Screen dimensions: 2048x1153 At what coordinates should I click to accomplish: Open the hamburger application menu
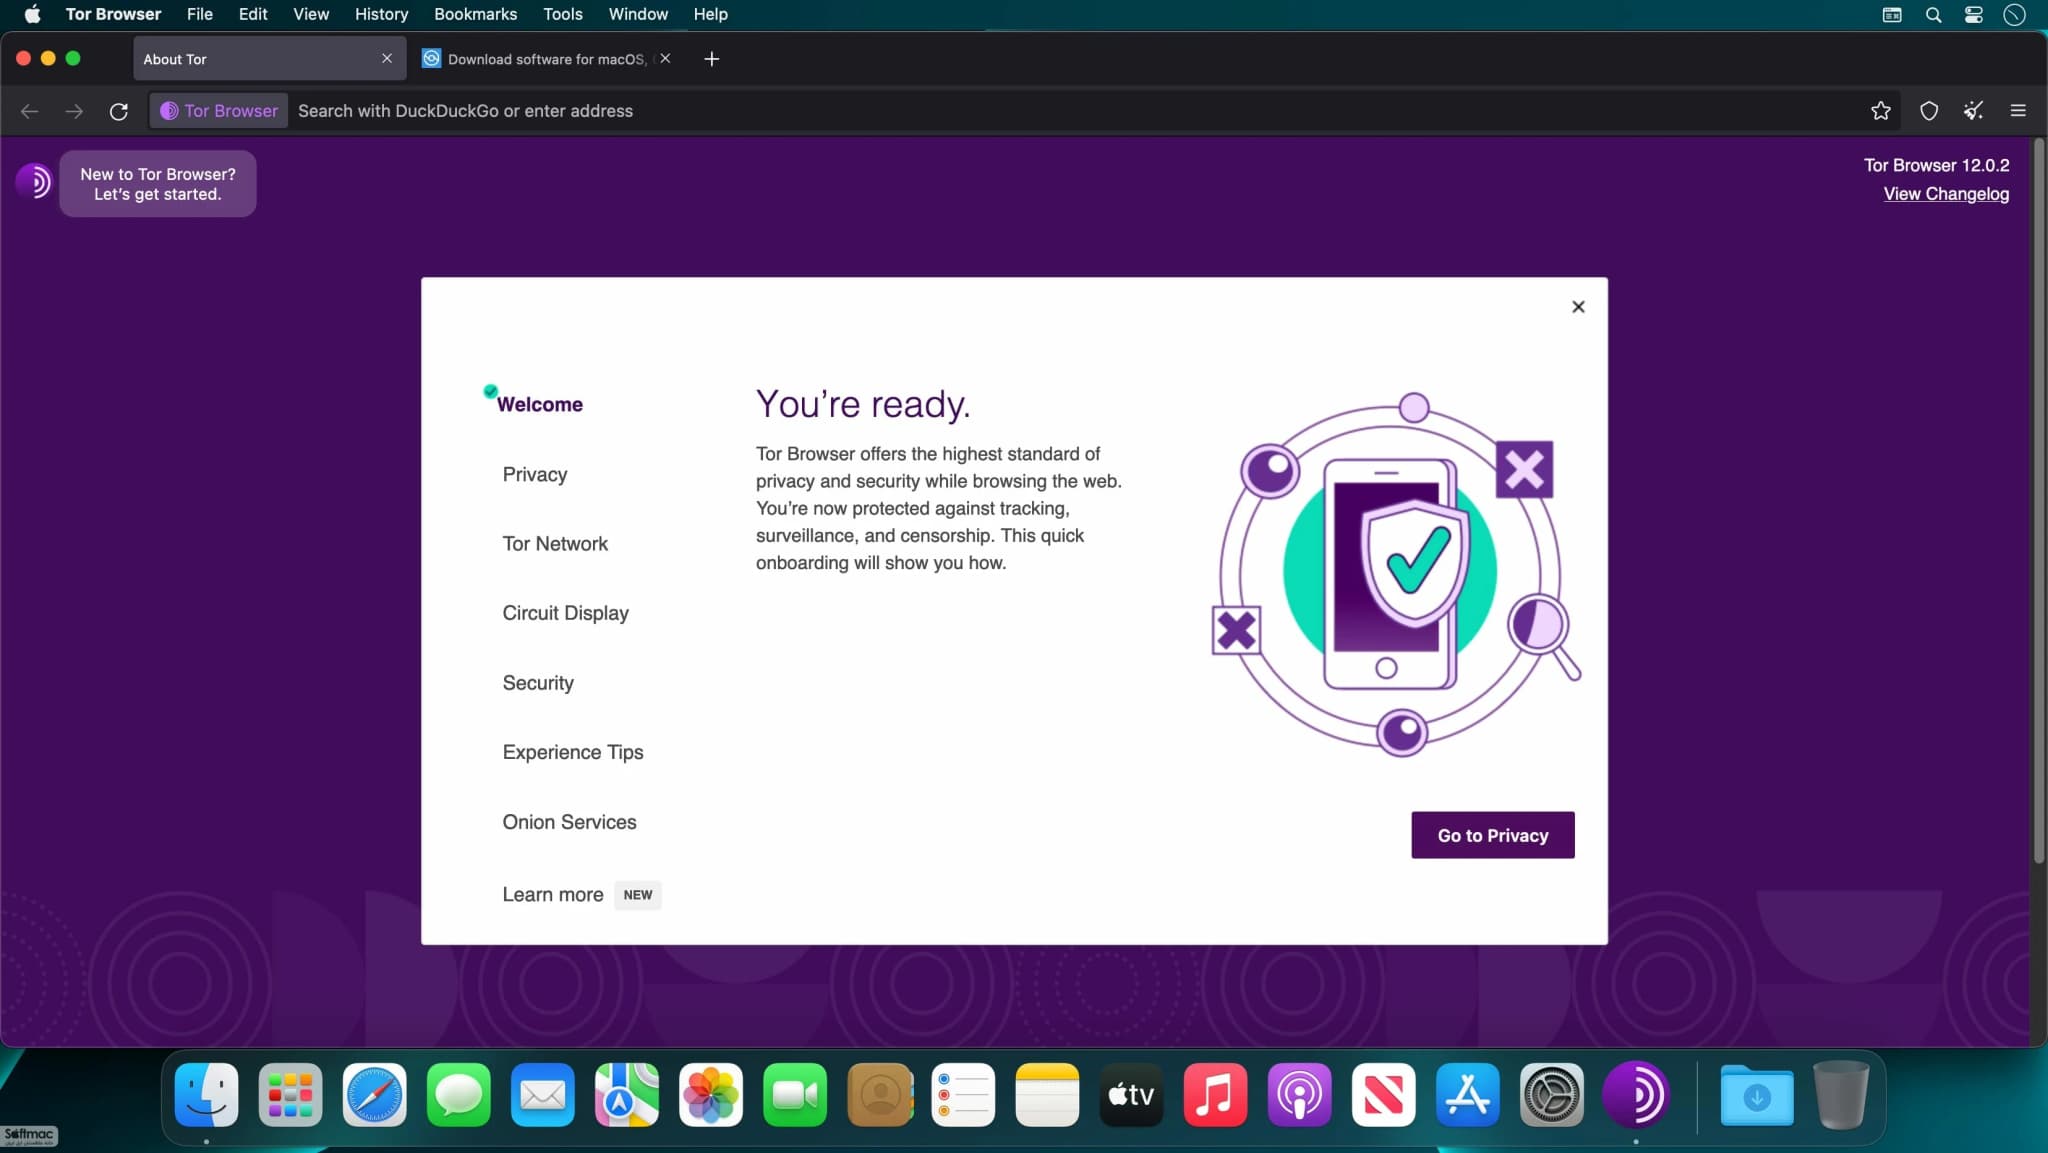(2018, 111)
